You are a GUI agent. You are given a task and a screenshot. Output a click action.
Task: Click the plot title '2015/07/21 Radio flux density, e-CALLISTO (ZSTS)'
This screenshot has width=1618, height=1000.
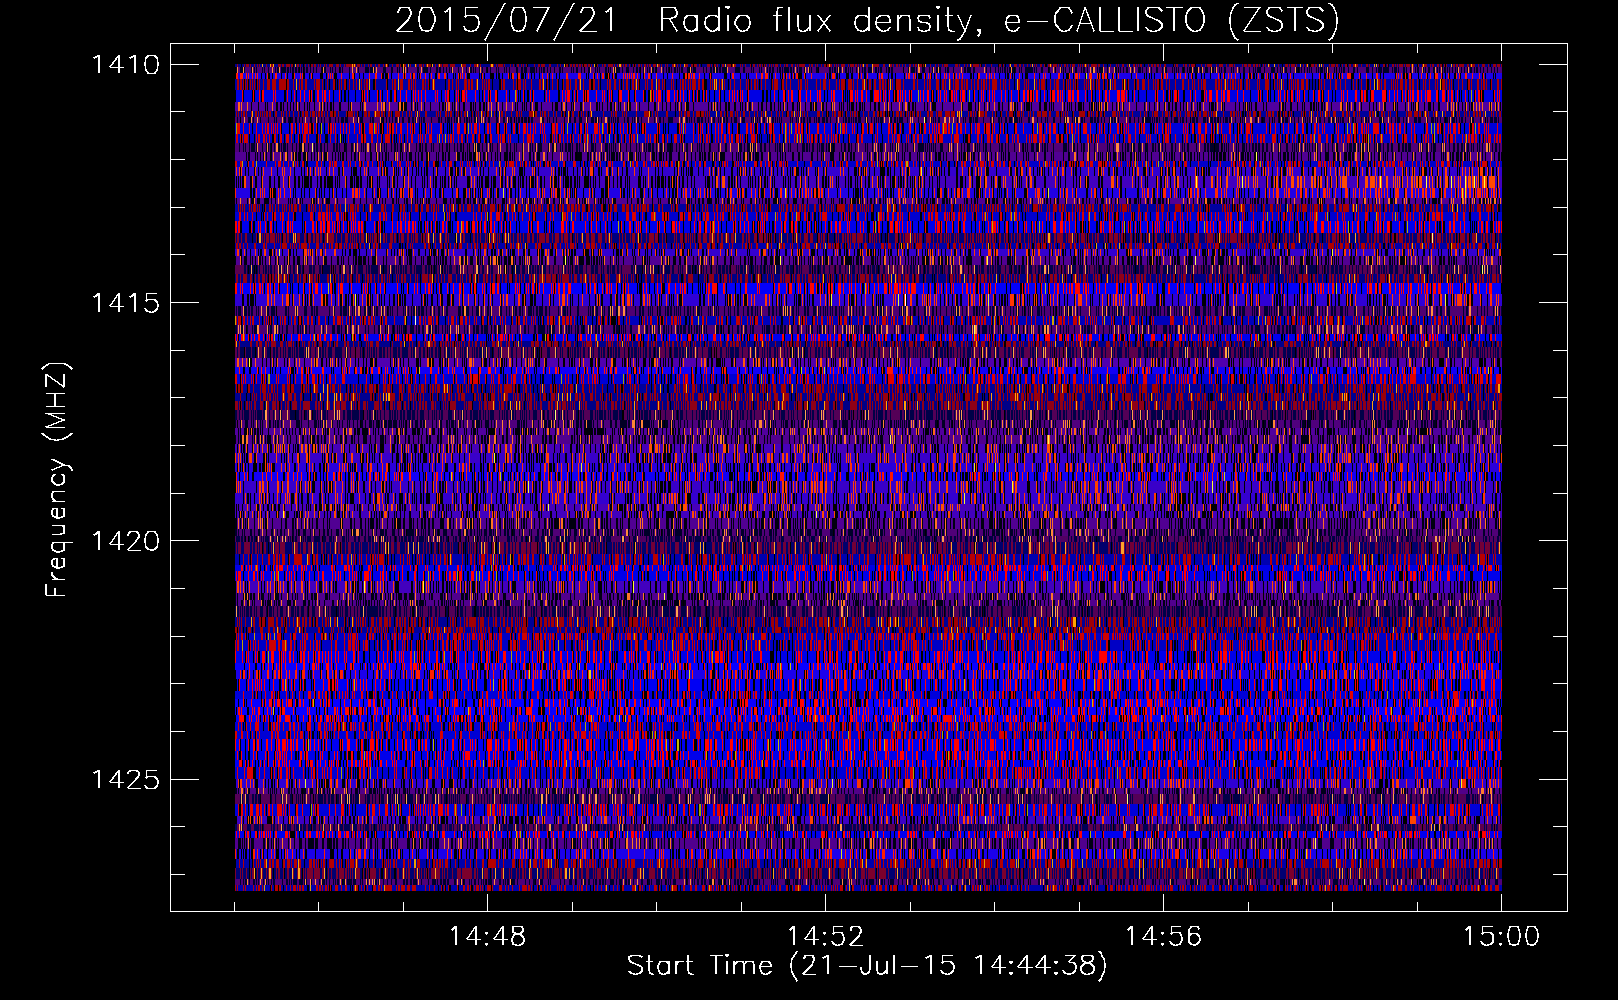click(x=867, y=21)
